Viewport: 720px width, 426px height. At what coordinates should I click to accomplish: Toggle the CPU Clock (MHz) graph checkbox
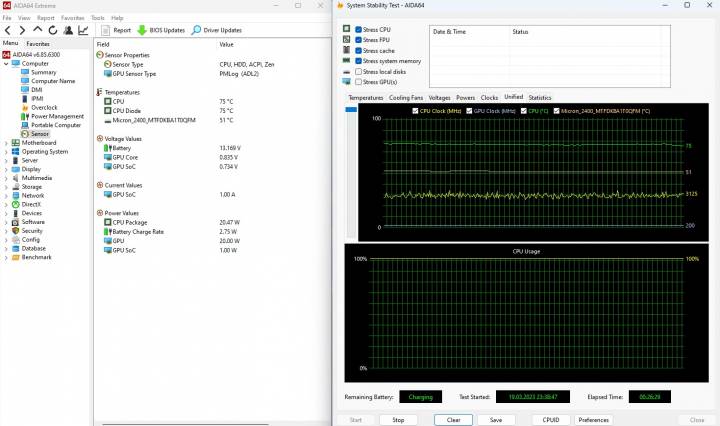pyautogui.click(x=415, y=111)
